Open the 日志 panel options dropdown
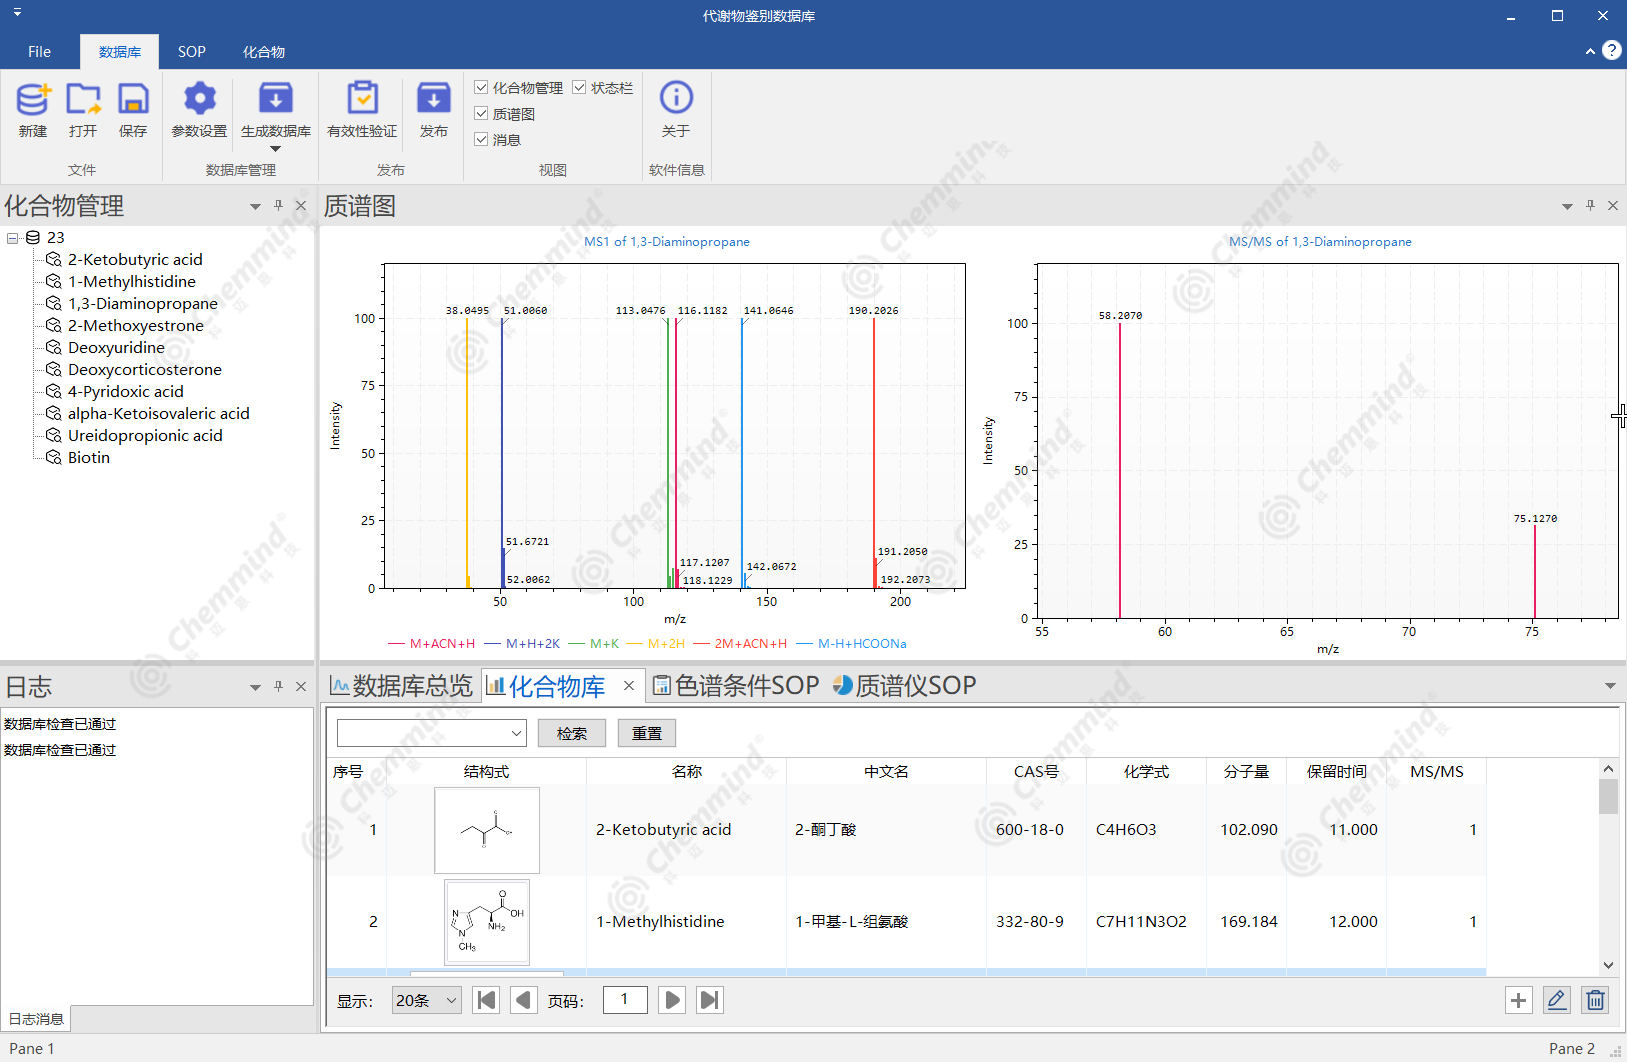This screenshot has height=1062, width=1627. click(255, 688)
